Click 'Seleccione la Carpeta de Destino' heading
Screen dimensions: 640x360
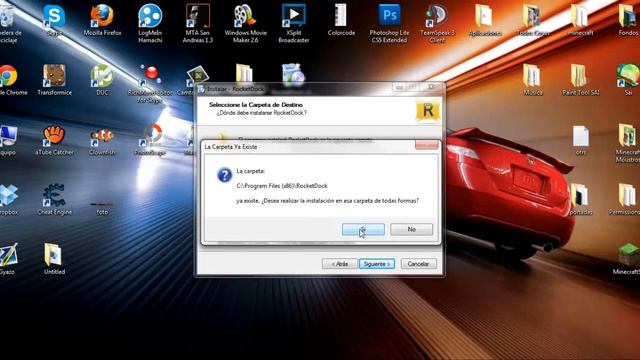256,105
